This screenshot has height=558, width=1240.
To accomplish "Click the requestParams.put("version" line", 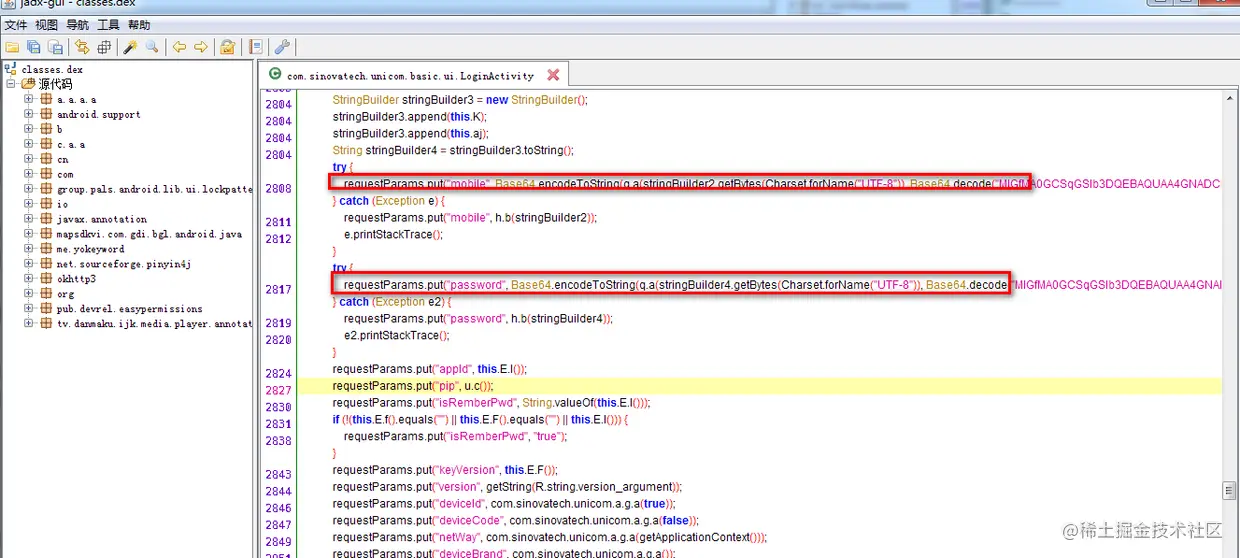I will pos(506,487).
